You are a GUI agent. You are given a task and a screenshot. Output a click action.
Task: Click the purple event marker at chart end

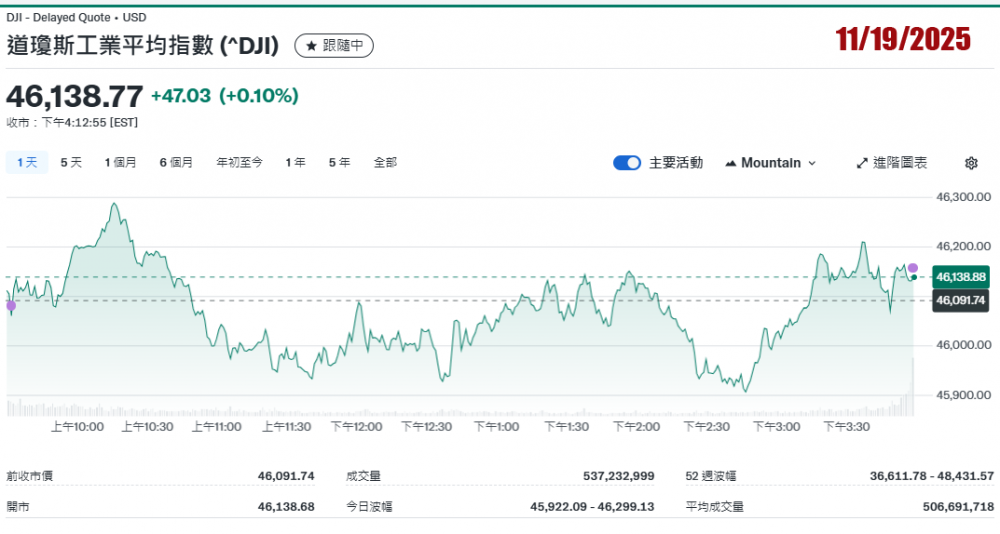point(912,267)
